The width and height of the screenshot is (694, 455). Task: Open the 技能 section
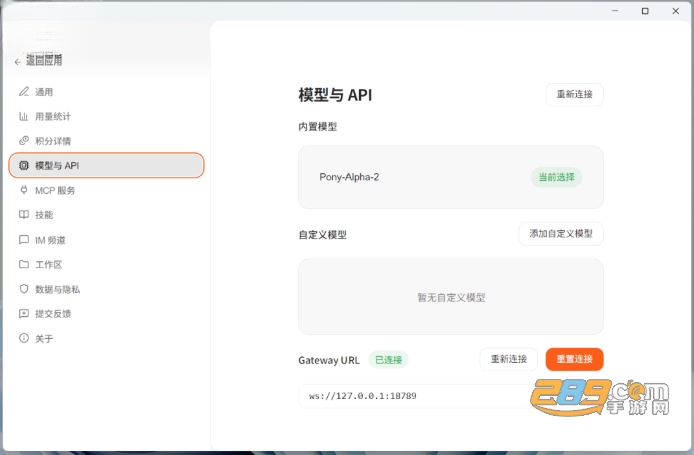pyautogui.click(x=106, y=215)
